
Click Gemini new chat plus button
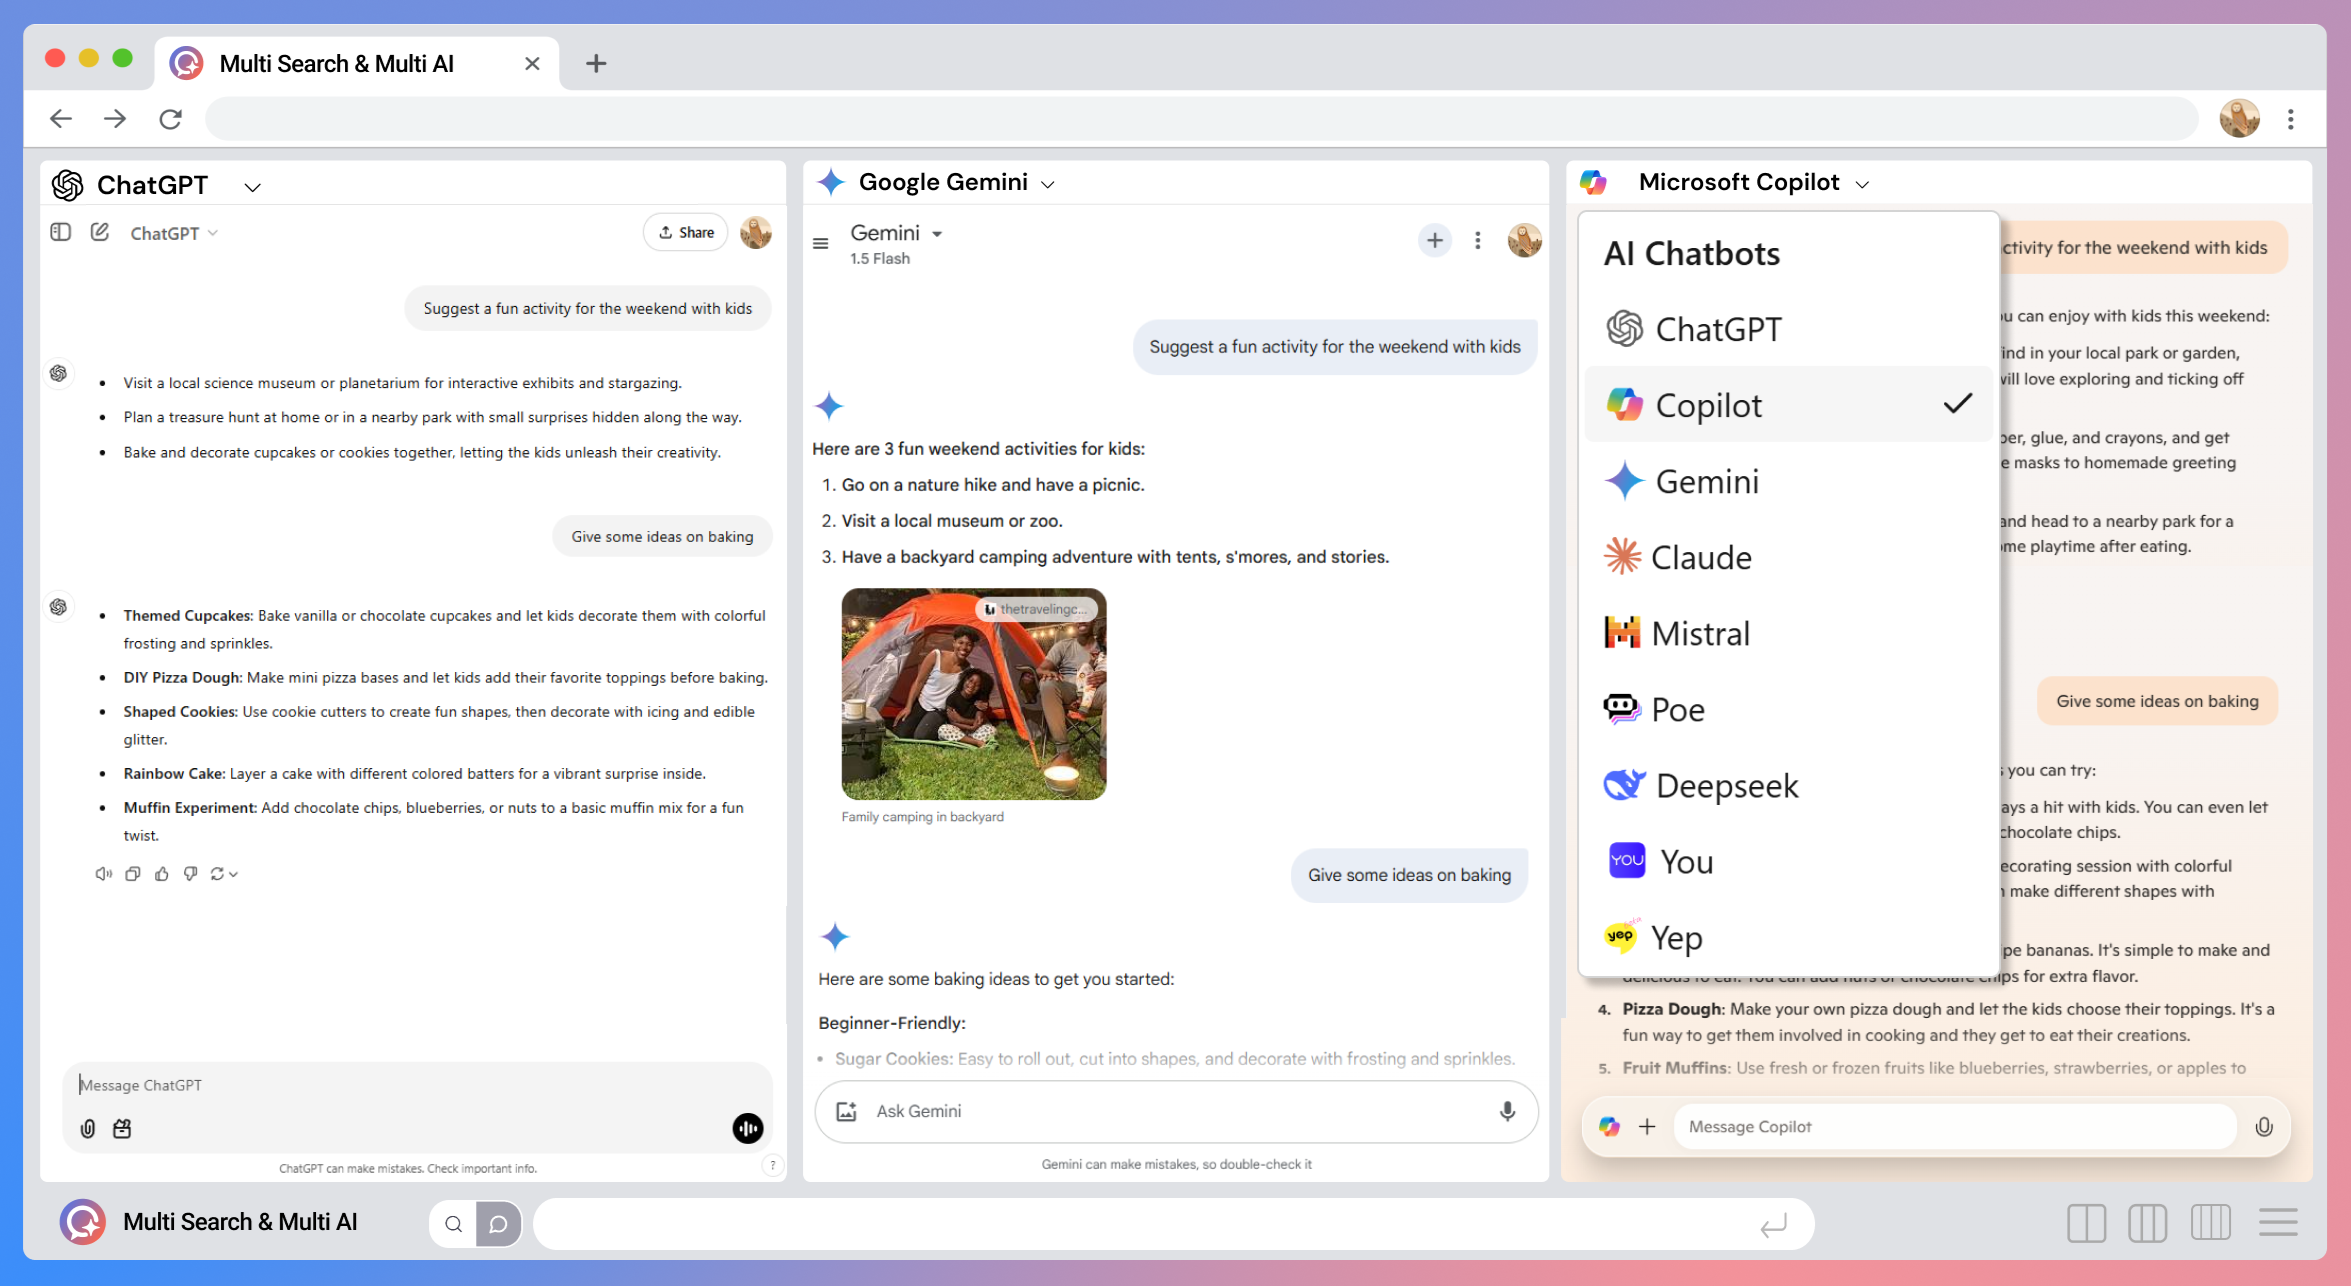[1434, 240]
